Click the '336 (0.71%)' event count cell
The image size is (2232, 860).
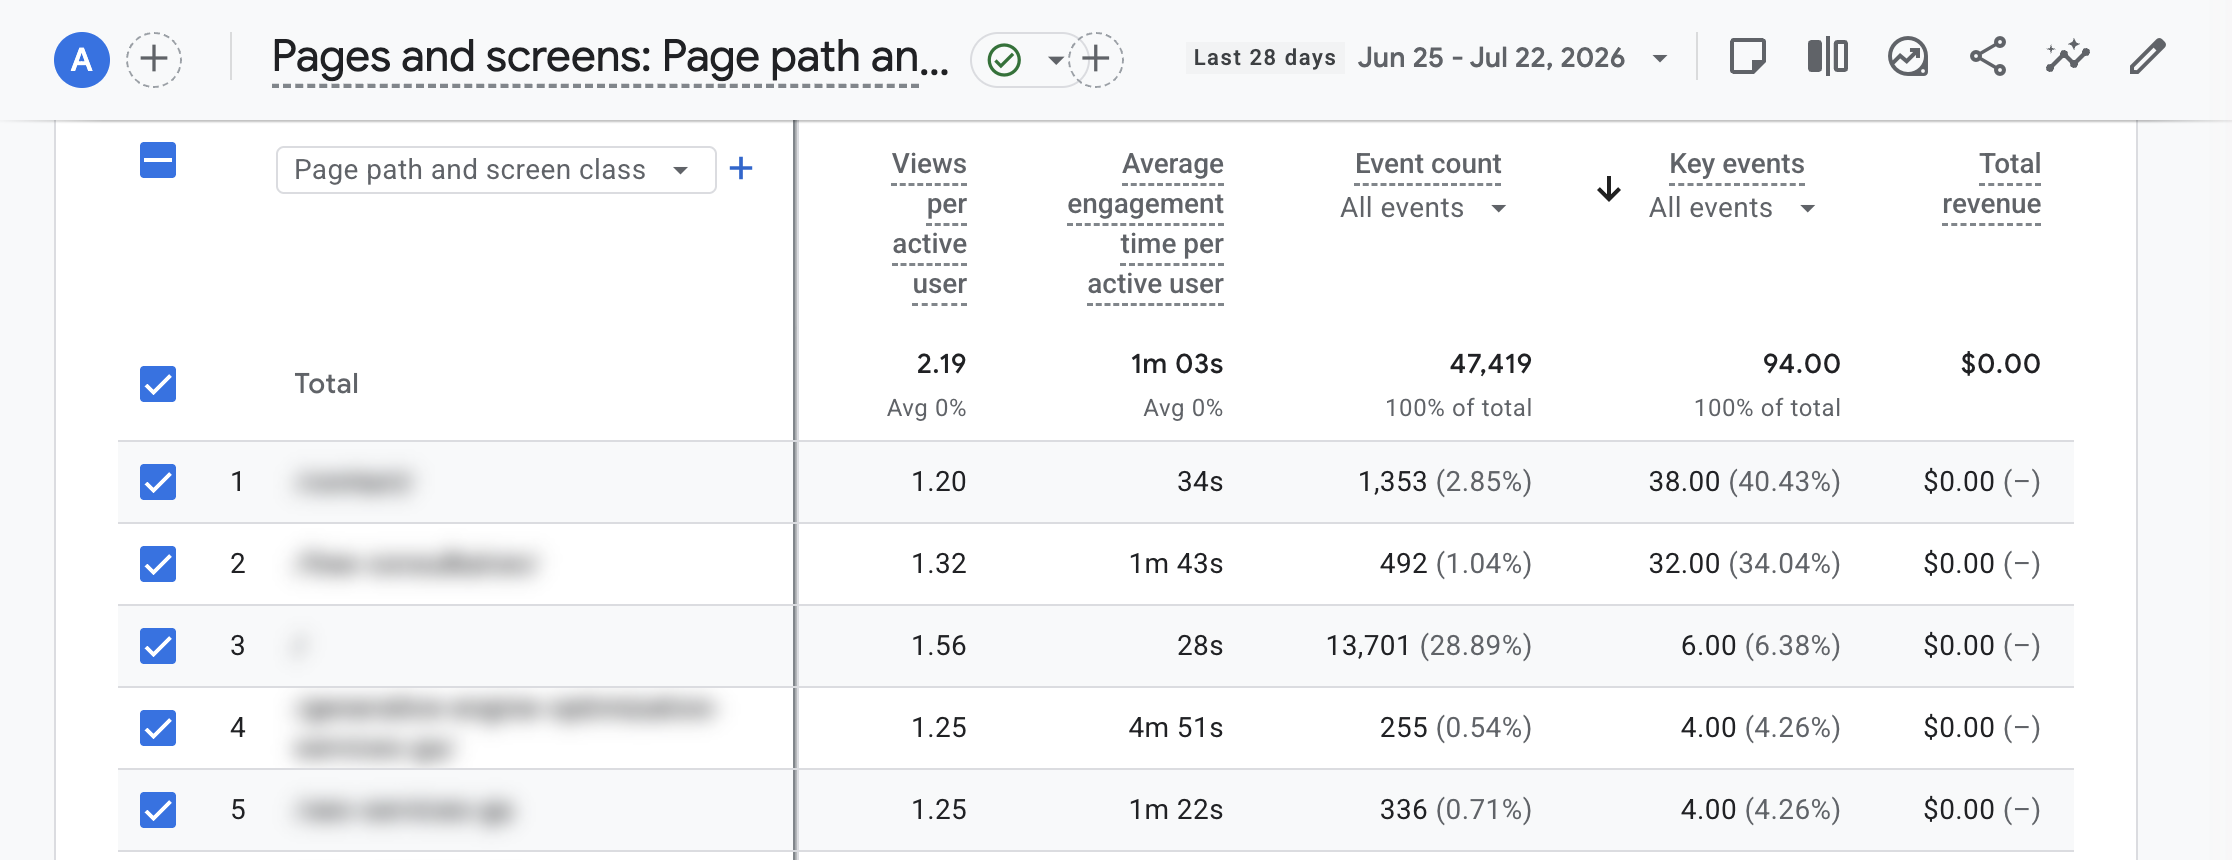1455,810
